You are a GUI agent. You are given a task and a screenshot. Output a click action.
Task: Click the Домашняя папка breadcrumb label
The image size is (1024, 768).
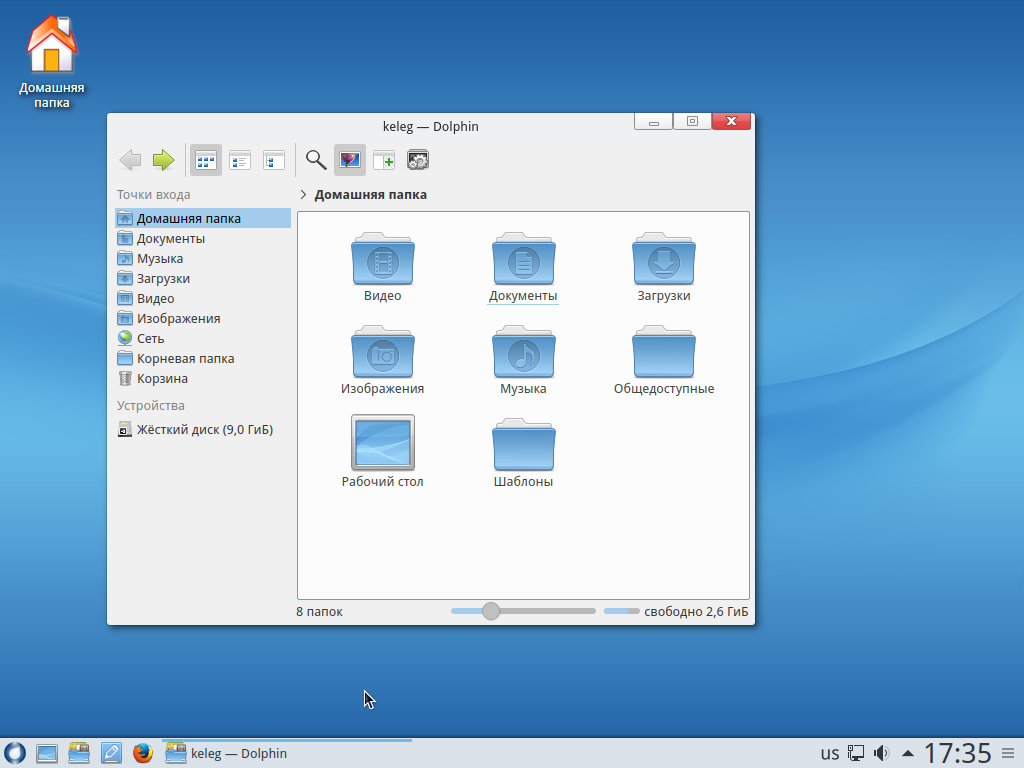[x=370, y=195]
